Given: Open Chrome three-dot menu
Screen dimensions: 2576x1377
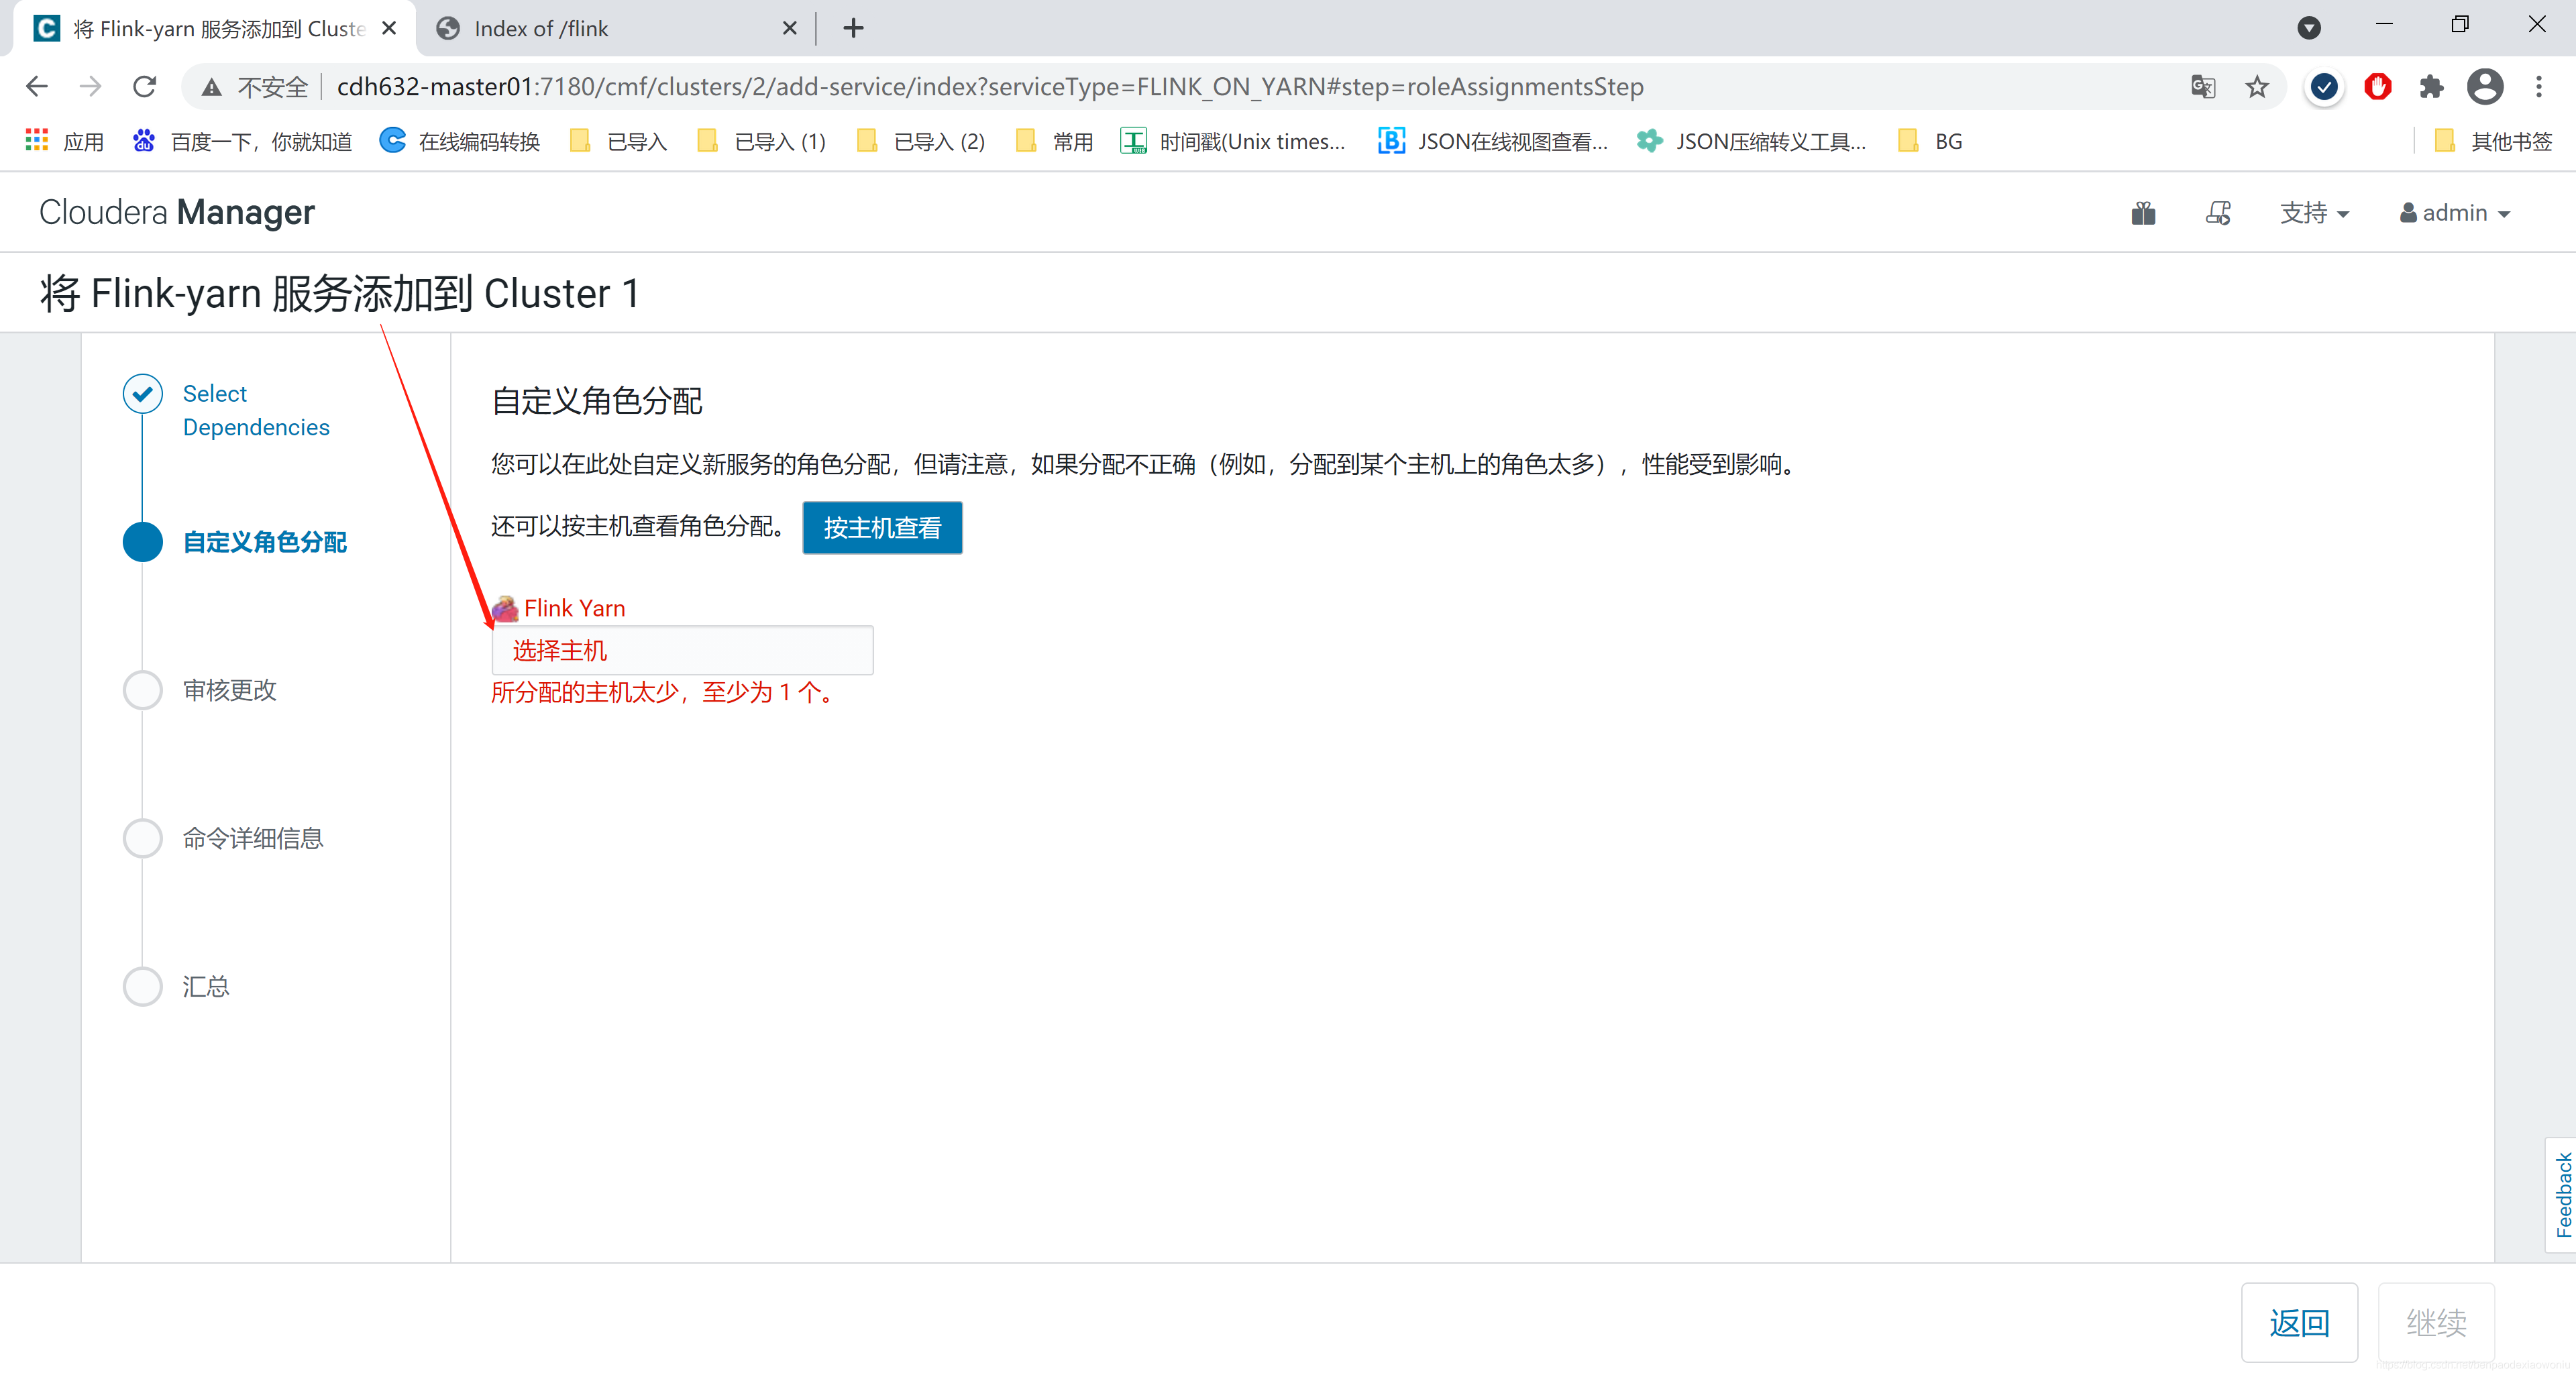Looking at the screenshot, I should point(2538,87).
